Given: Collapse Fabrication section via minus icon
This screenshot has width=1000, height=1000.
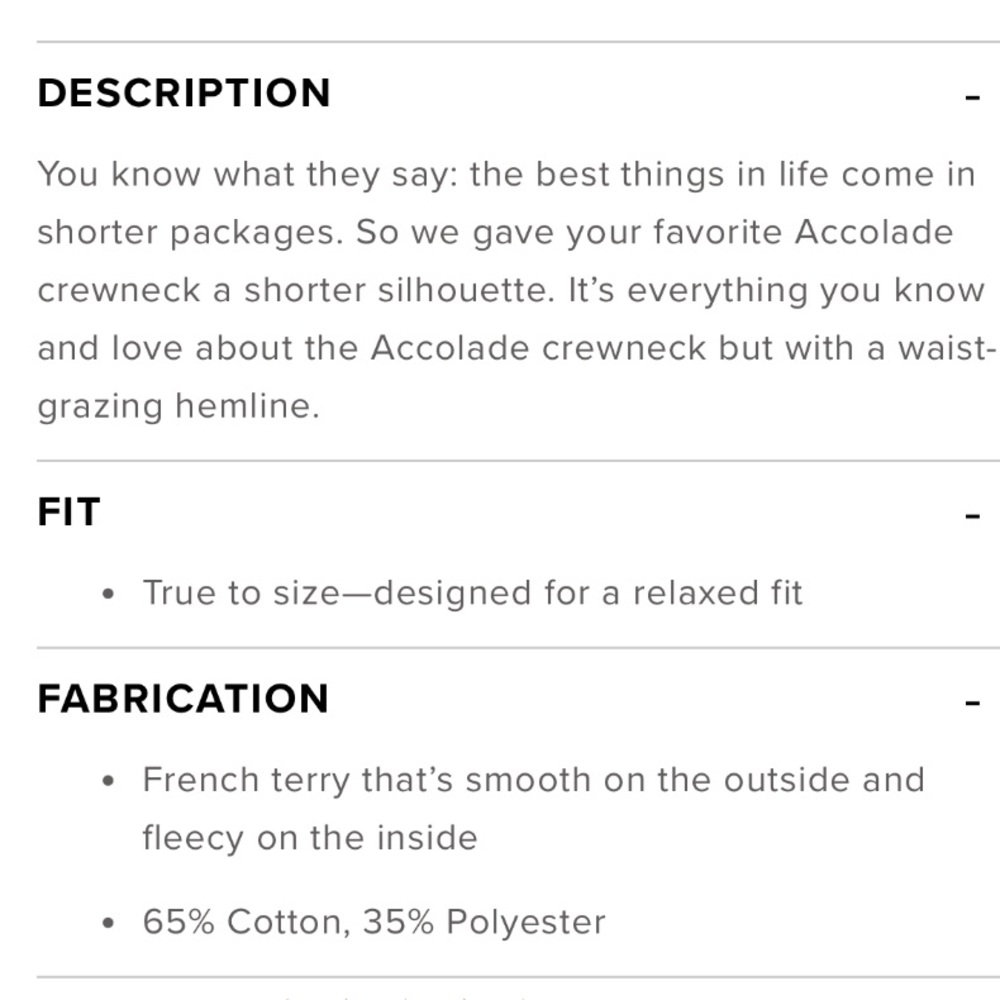Looking at the screenshot, I should pyautogui.click(x=972, y=703).
